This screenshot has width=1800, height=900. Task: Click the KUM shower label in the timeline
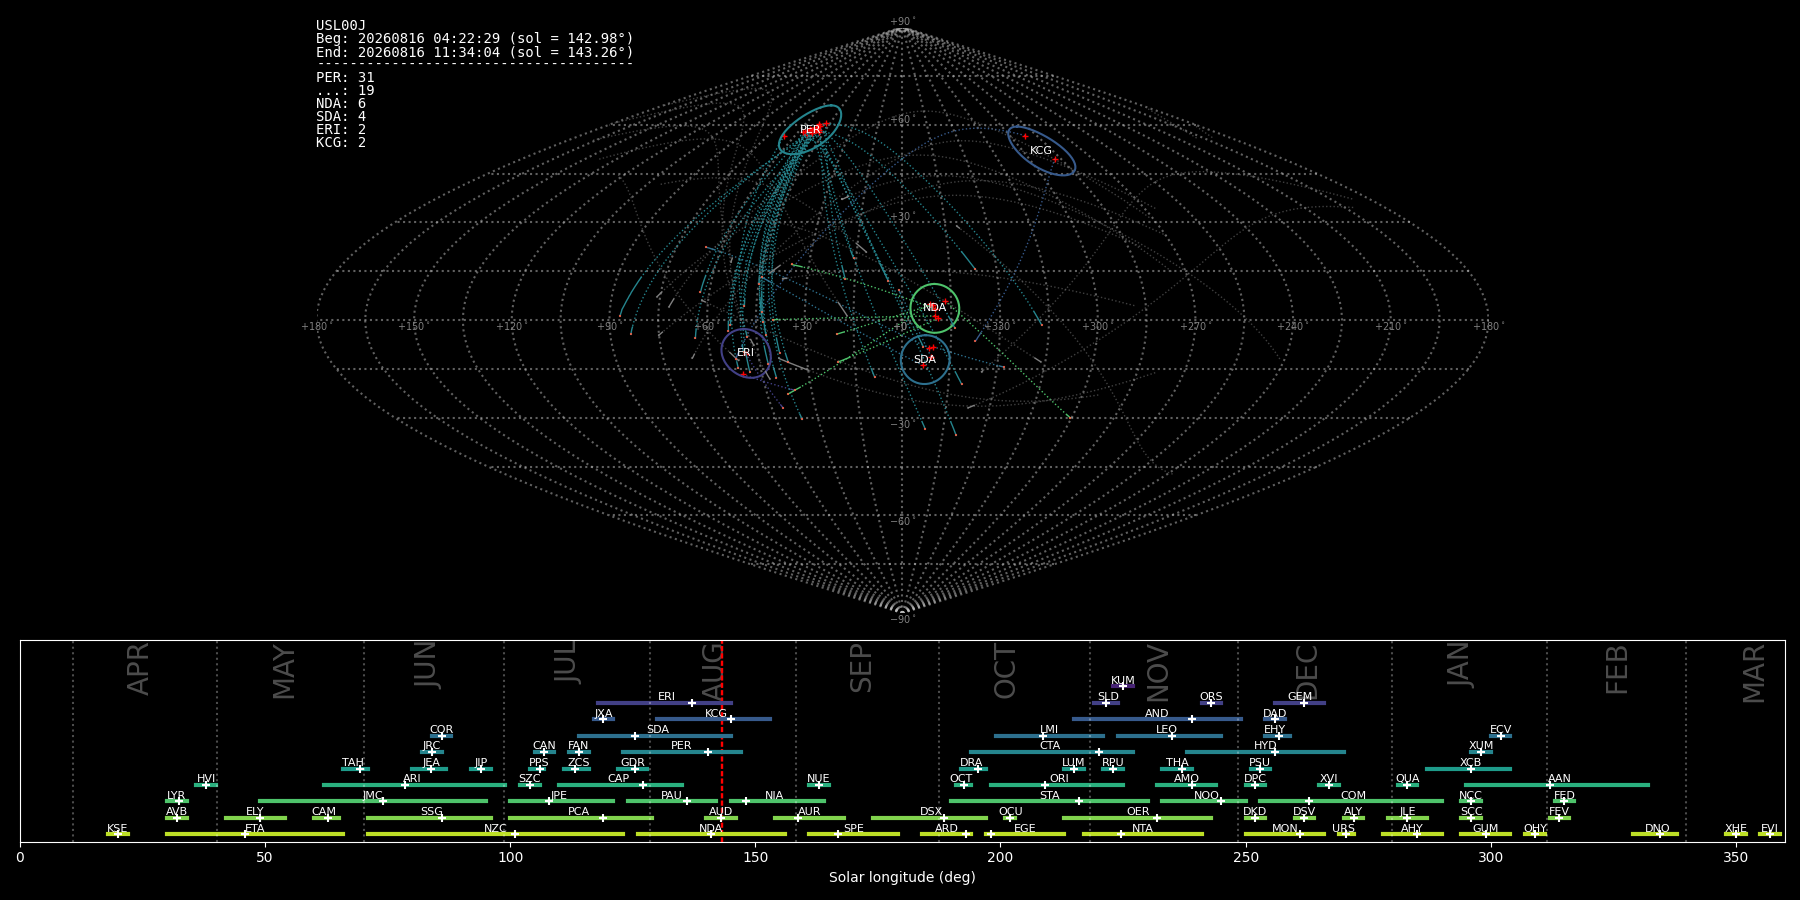[x=1123, y=681]
